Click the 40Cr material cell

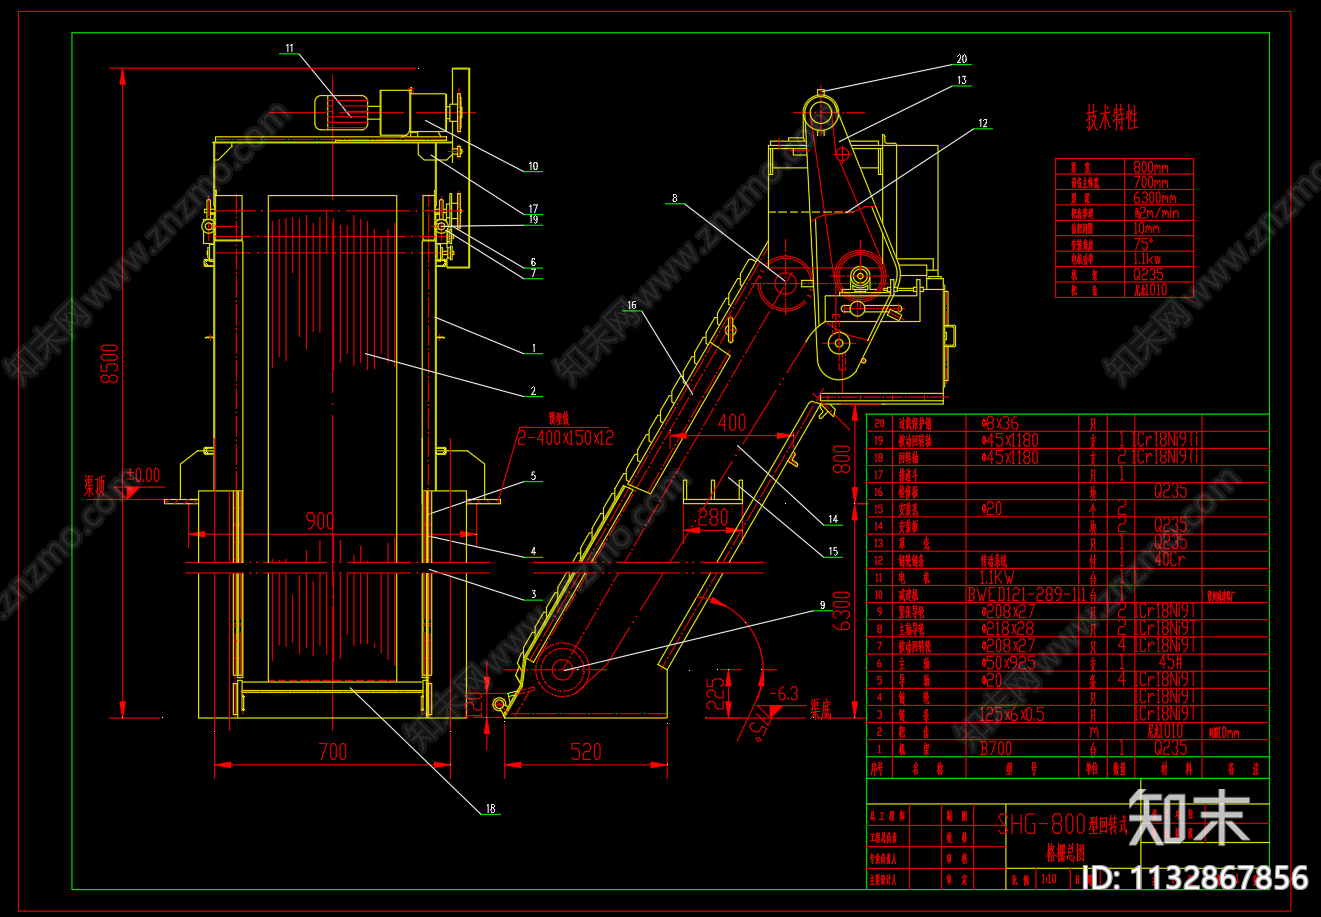pos(1171,560)
